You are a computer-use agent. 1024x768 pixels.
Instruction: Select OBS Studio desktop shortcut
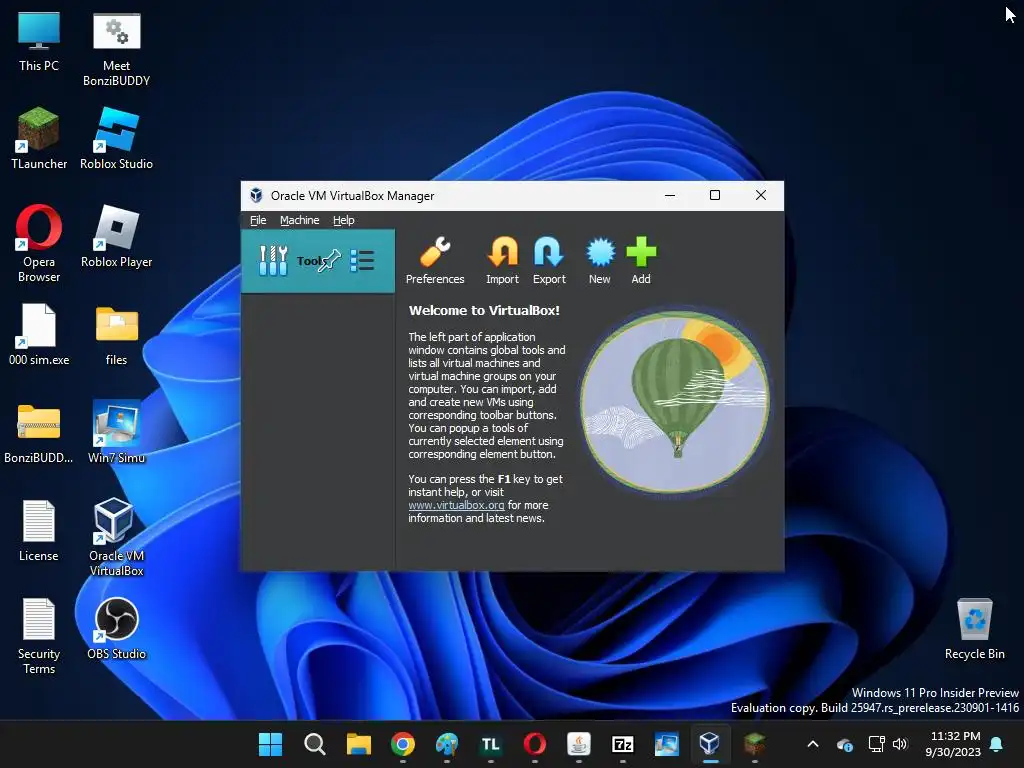pos(116,628)
